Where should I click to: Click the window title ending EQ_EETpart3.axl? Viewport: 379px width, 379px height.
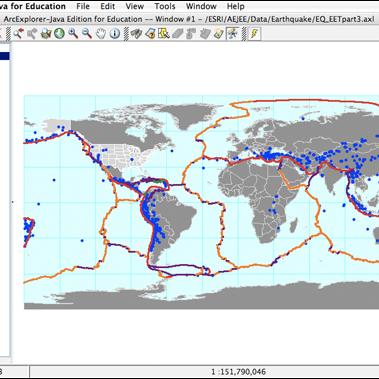pos(189,19)
